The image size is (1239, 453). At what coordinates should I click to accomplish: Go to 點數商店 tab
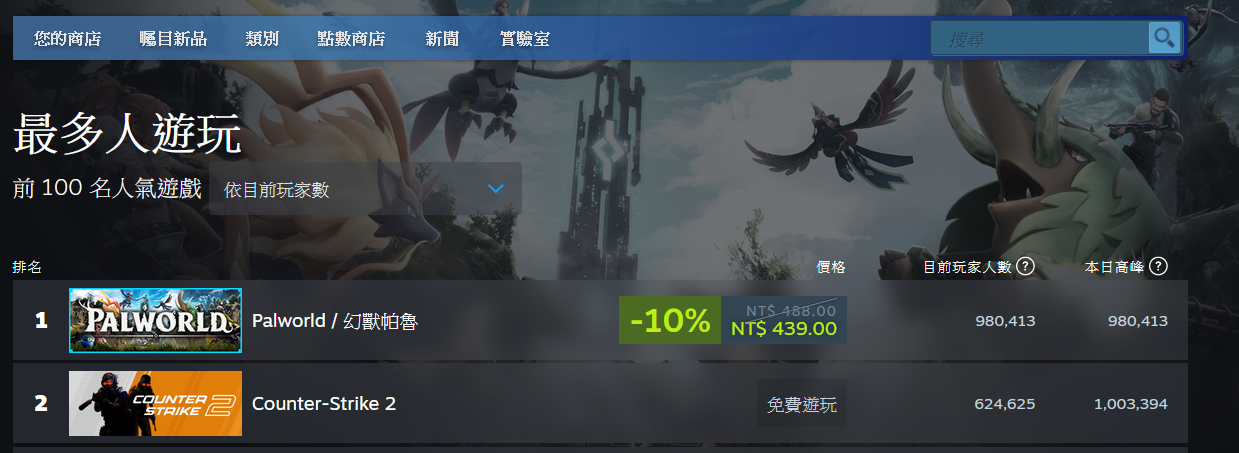(x=351, y=39)
